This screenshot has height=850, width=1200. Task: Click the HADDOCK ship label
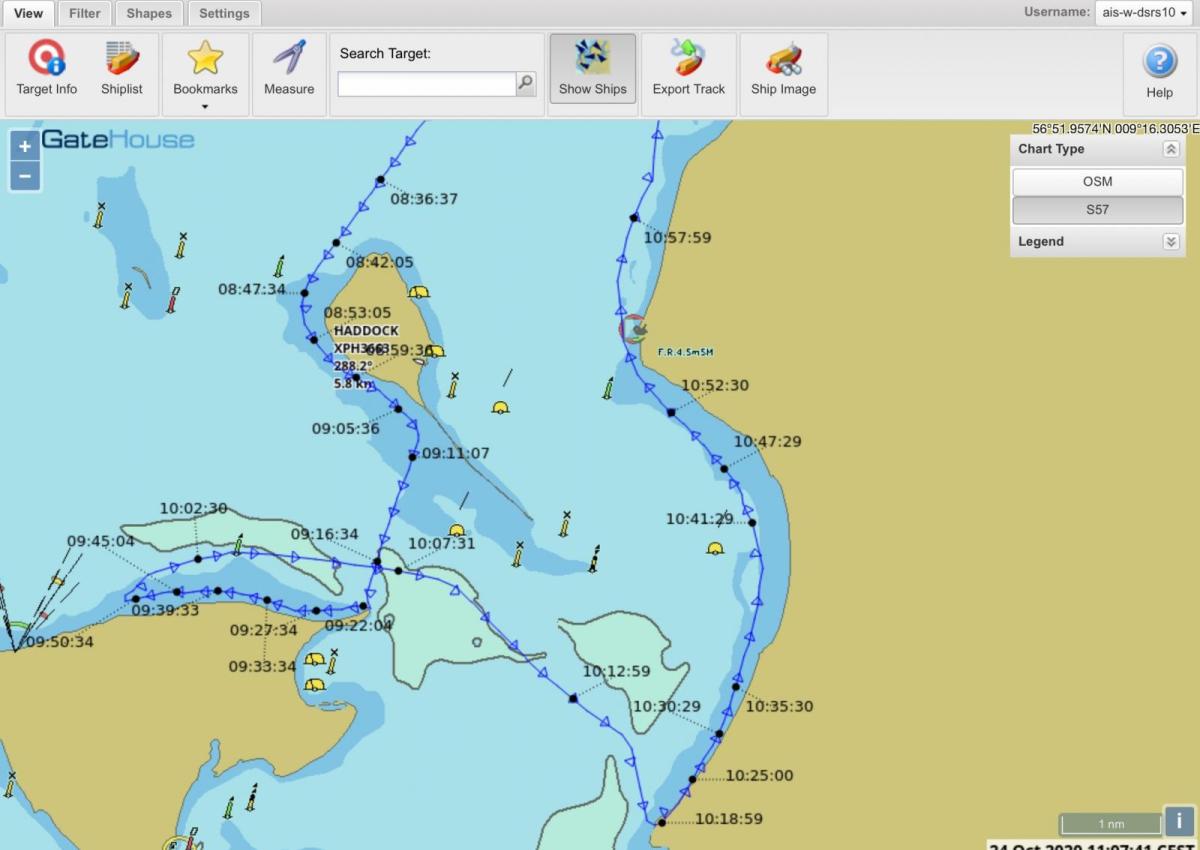click(x=366, y=330)
